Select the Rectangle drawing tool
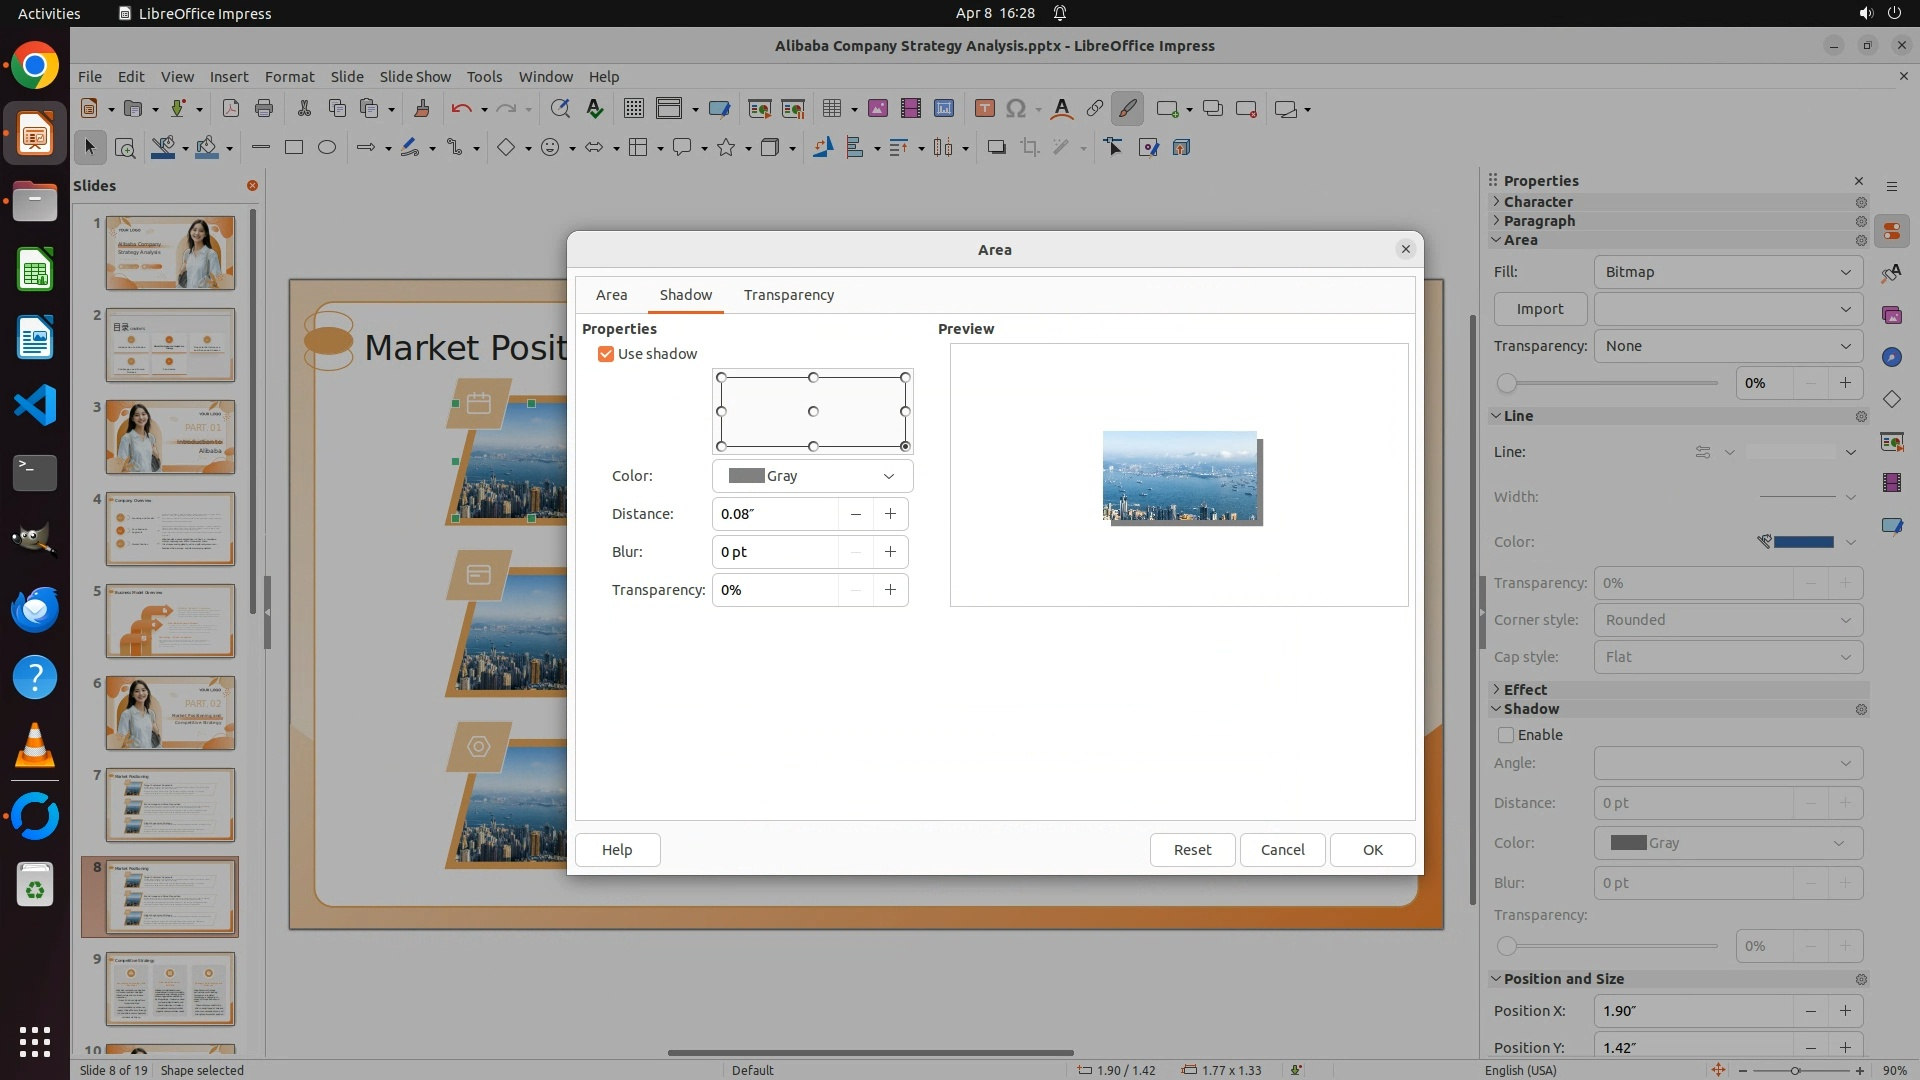 pyautogui.click(x=293, y=148)
